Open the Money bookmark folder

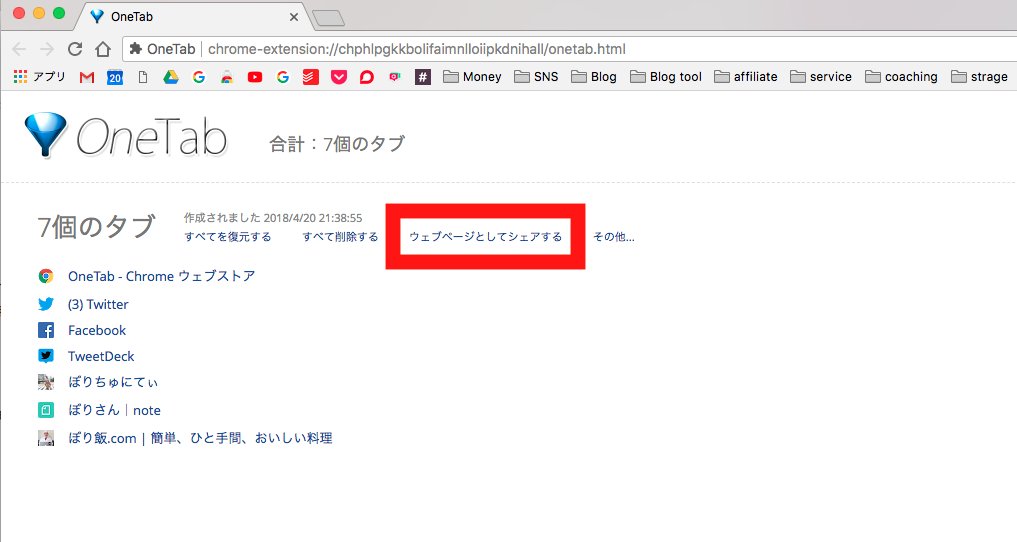[472, 77]
